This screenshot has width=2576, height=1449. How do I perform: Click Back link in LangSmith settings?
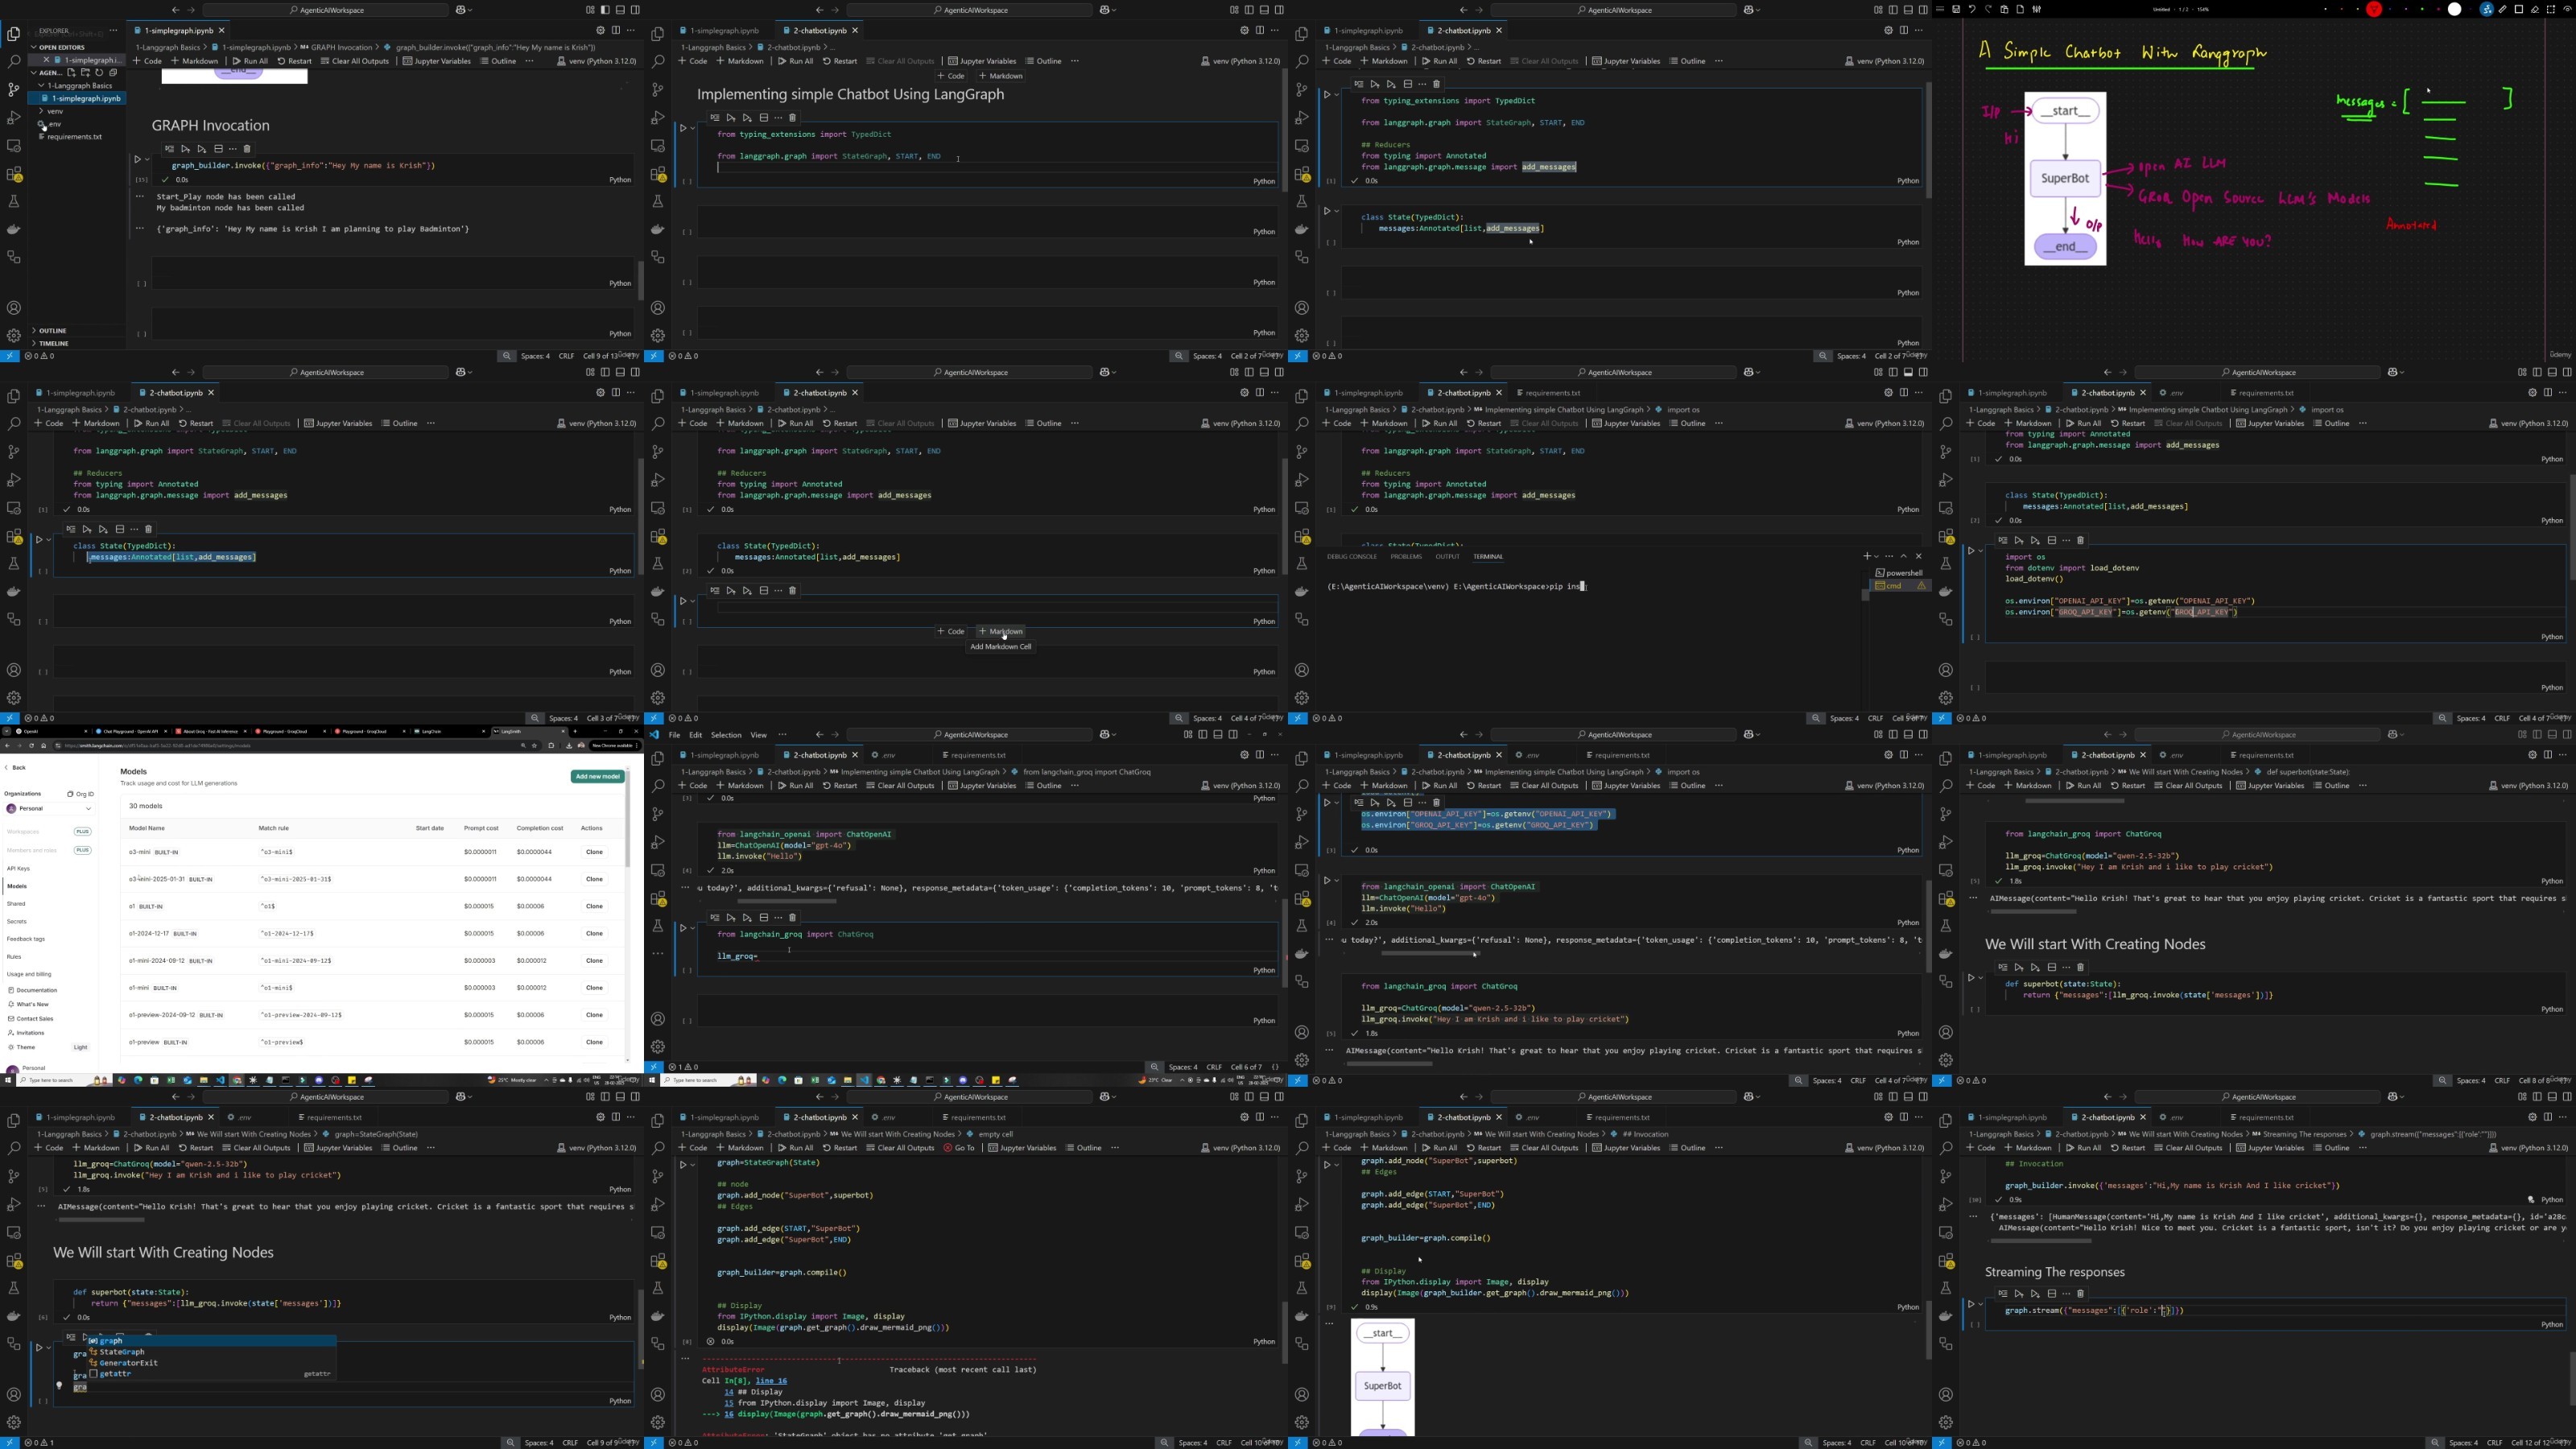tap(15, 767)
